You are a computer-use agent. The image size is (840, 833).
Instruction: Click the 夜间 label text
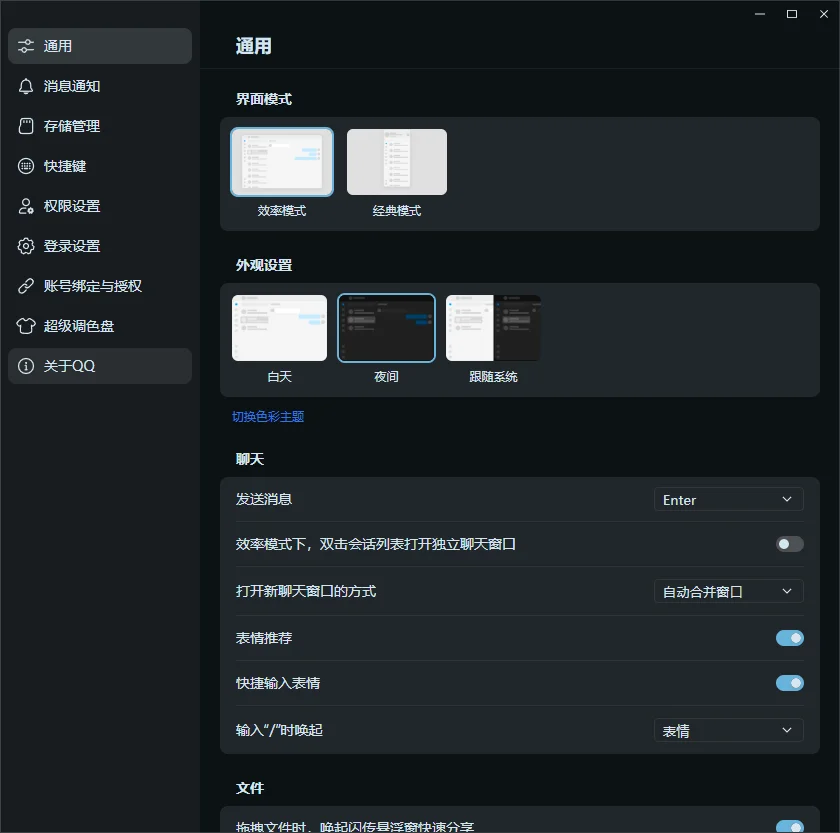coord(386,377)
